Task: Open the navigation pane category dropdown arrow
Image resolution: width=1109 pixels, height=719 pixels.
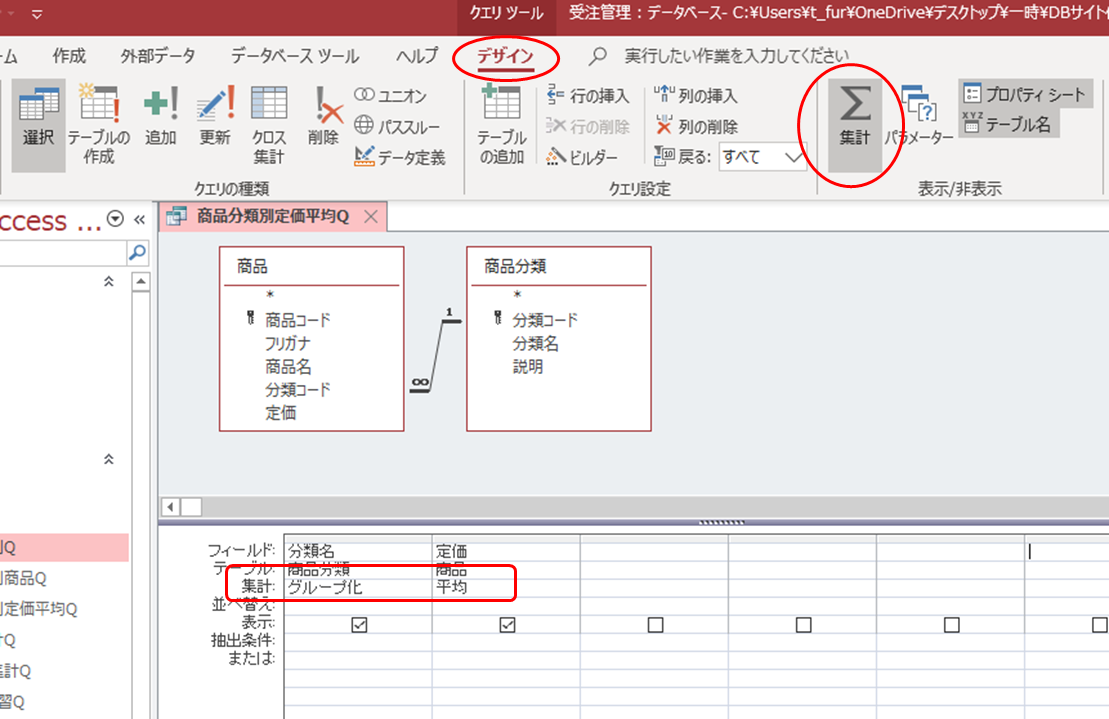Action: (x=116, y=220)
